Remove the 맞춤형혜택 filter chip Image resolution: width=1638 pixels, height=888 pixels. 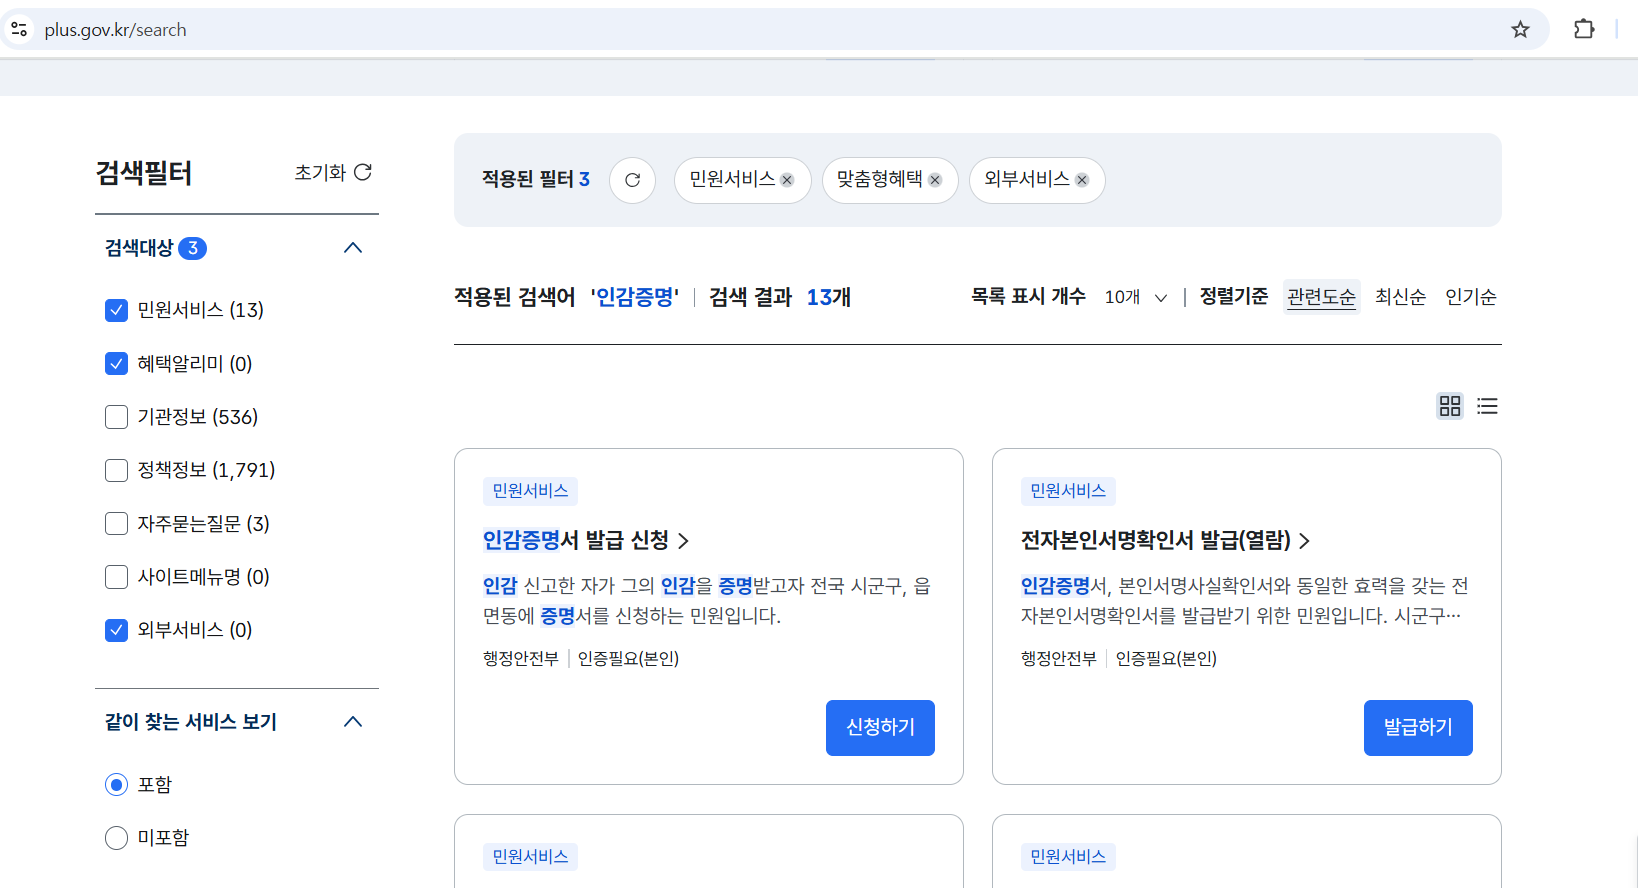point(935,180)
